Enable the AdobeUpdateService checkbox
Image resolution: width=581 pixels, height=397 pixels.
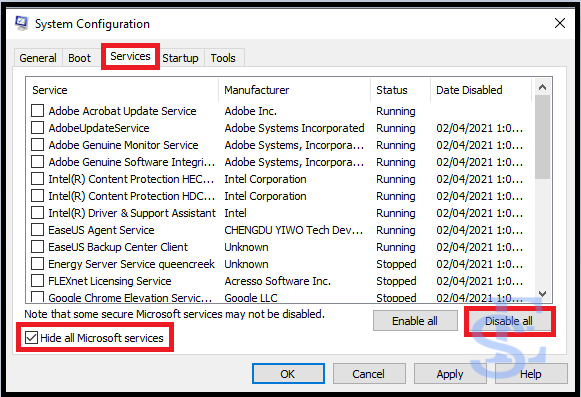(x=37, y=128)
